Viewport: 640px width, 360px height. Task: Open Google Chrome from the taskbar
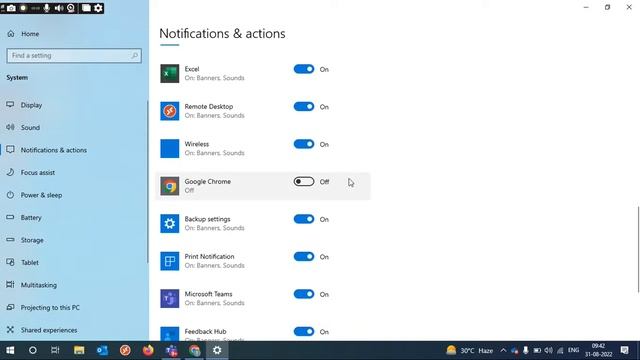[x=194, y=350]
